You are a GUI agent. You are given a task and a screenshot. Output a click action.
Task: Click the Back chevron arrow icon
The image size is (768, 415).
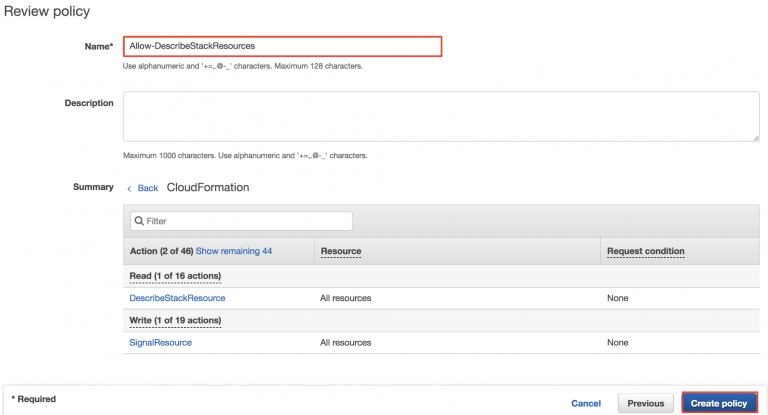pyautogui.click(x=129, y=188)
